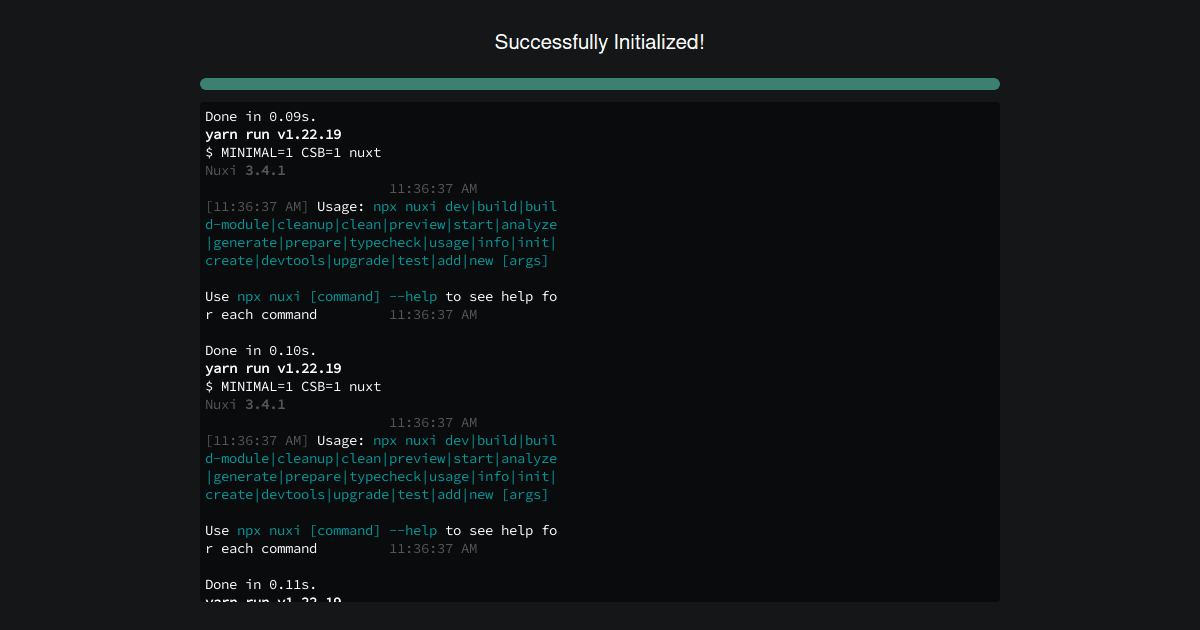Viewport: 1200px width, 630px height.
Task: Click the 'Nuxi 3.4.1' version line
Action: pos(244,170)
